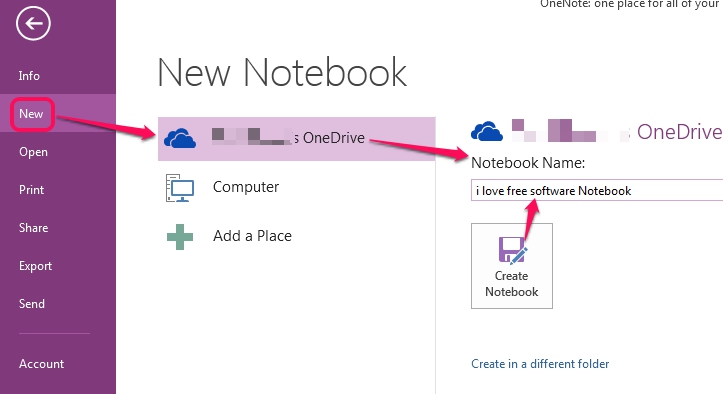Select Export in the sidebar
Image resolution: width=723 pixels, height=394 pixels.
click(35, 266)
